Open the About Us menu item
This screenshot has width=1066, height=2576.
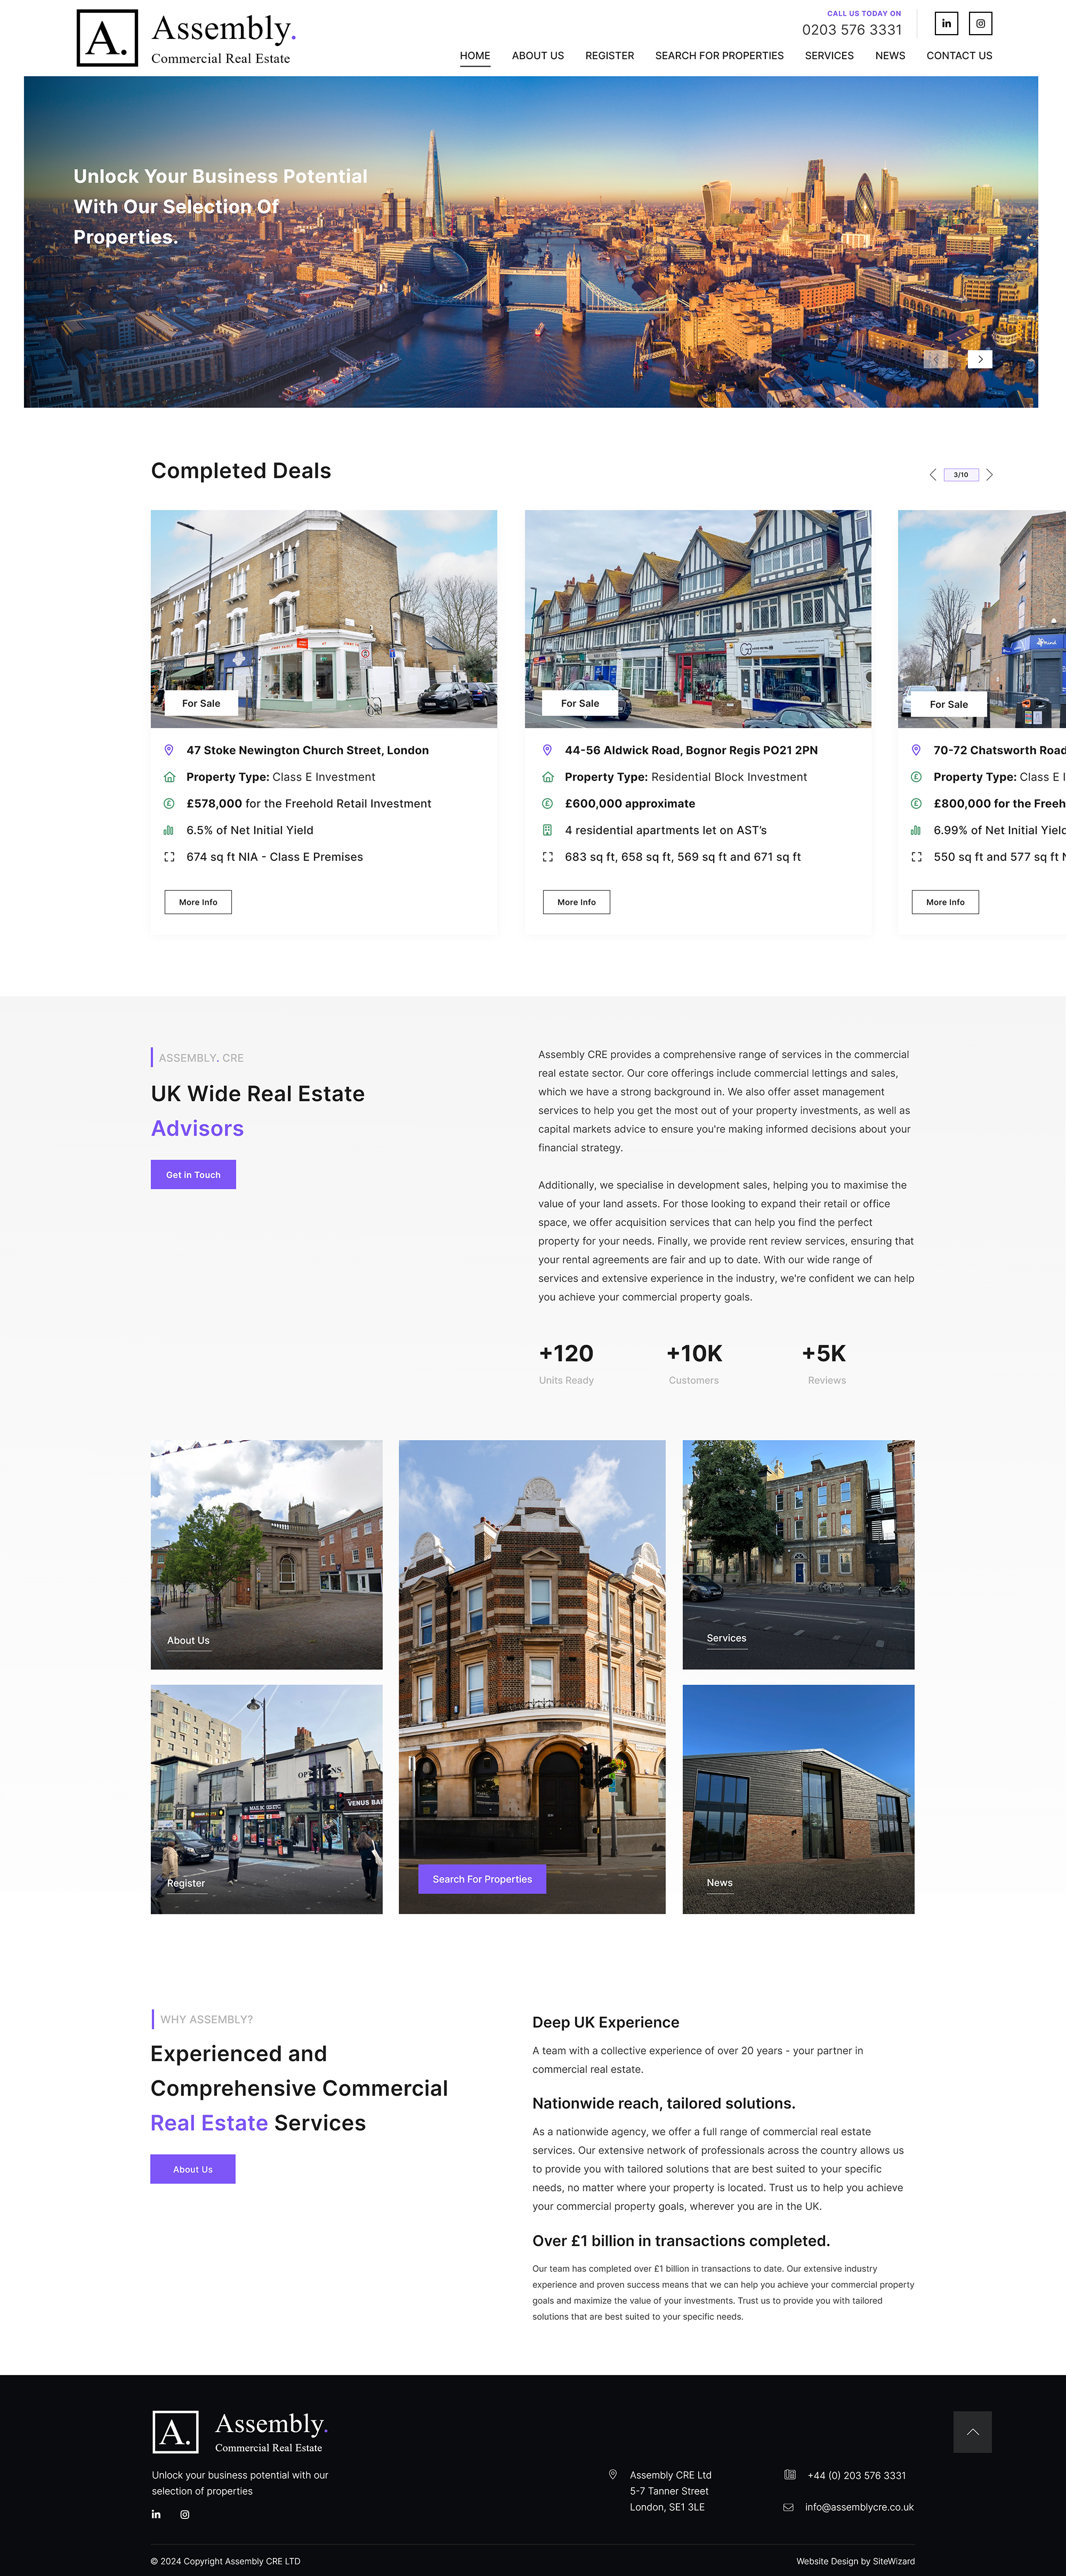538,56
